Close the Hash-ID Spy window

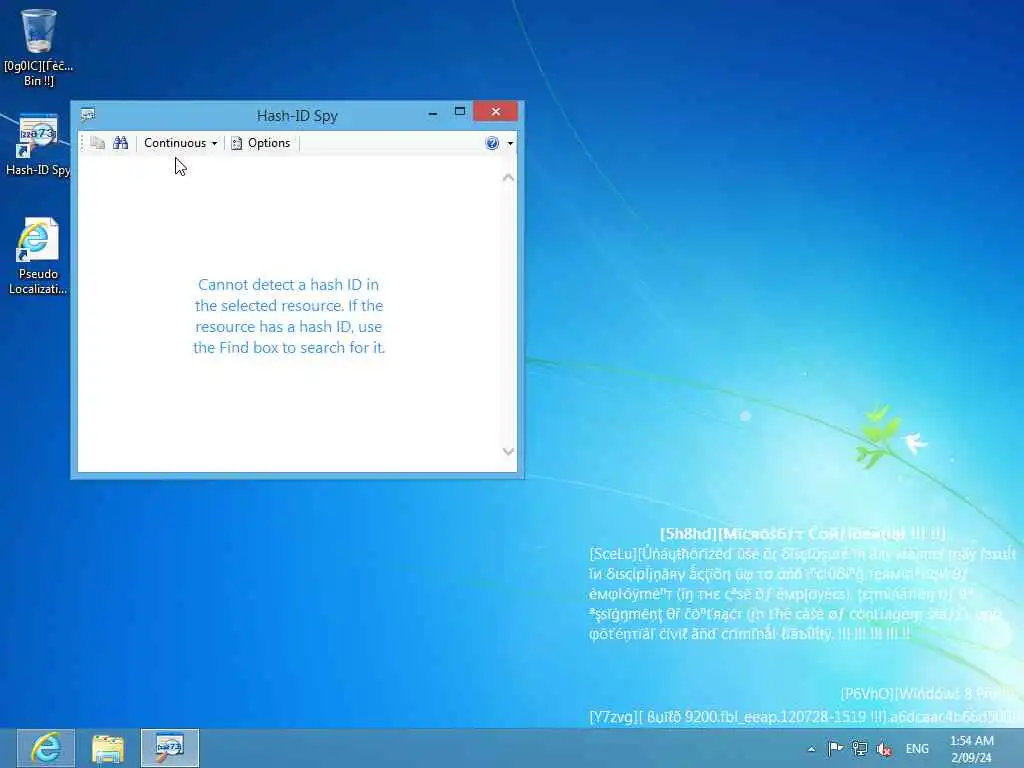tap(496, 112)
